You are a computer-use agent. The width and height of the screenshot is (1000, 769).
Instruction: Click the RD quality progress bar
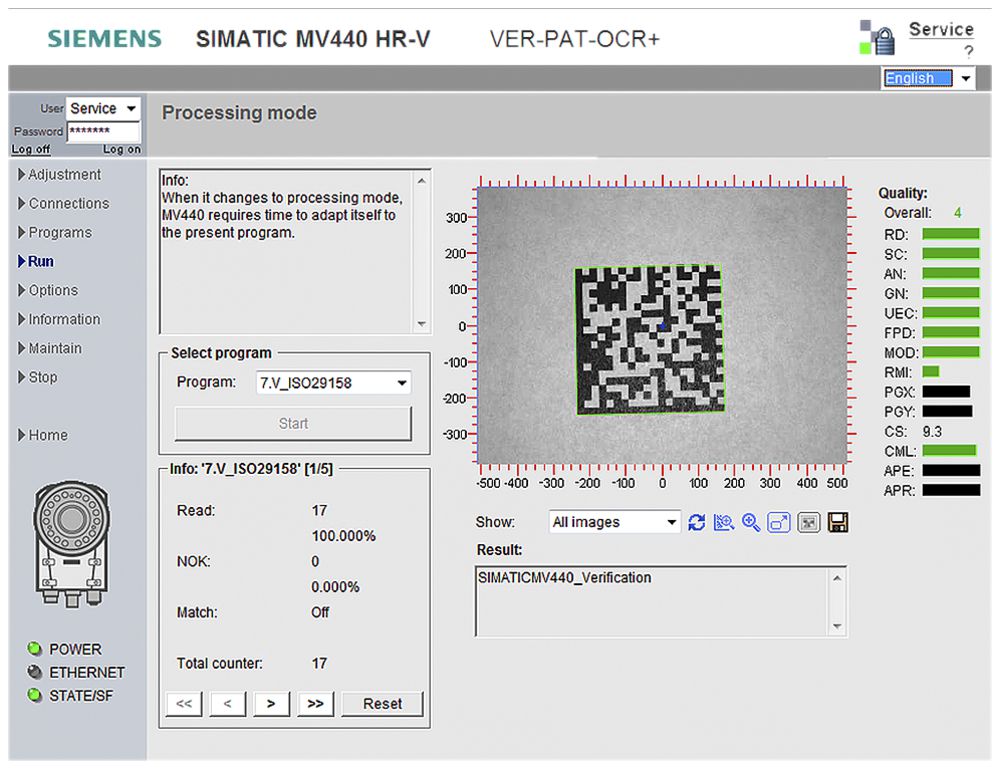point(950,233)
